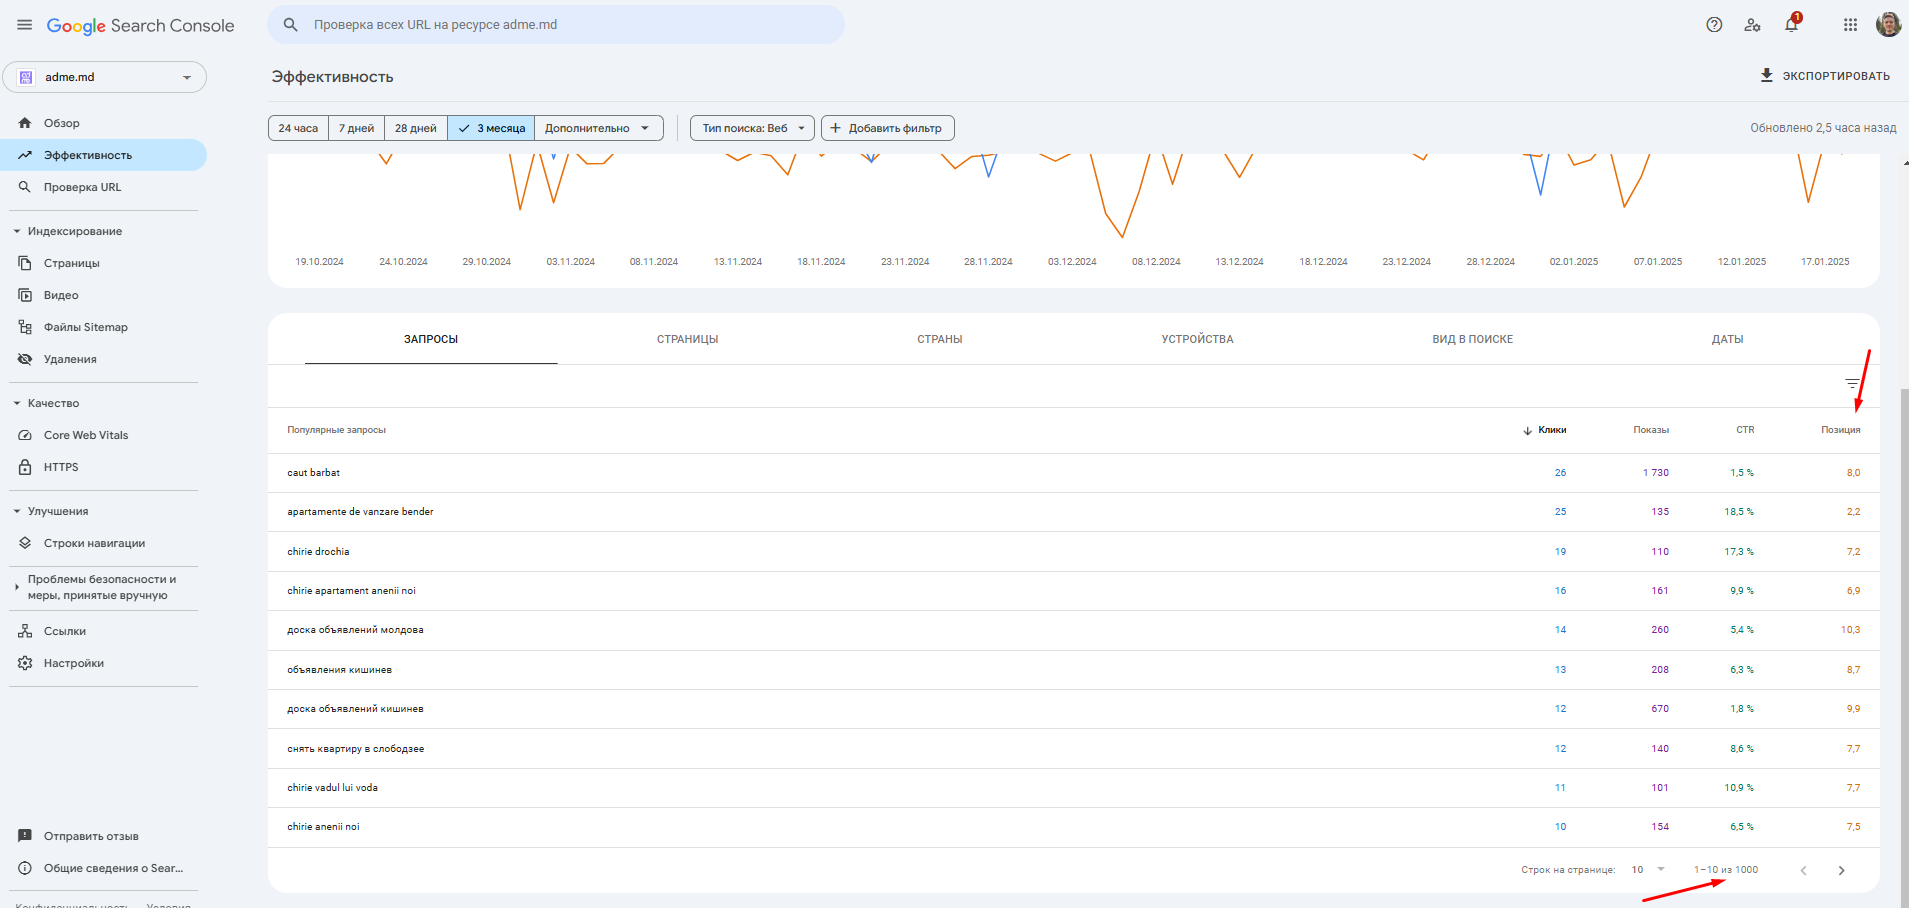Open the search type Web dropdown
The width and height of the screenshot is (1909, 908).
pos(752,128)
